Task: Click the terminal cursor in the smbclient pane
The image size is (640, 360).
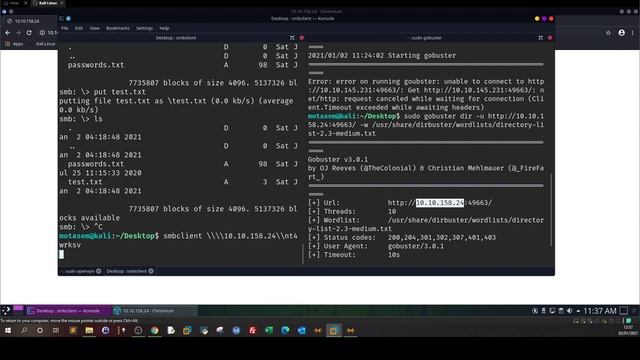Action: click(61, 254)
